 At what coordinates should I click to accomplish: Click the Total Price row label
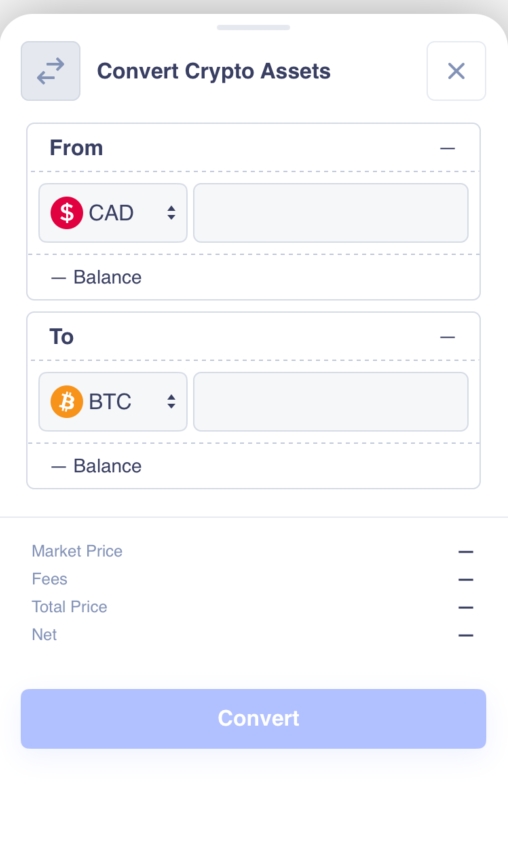[69, 607]
